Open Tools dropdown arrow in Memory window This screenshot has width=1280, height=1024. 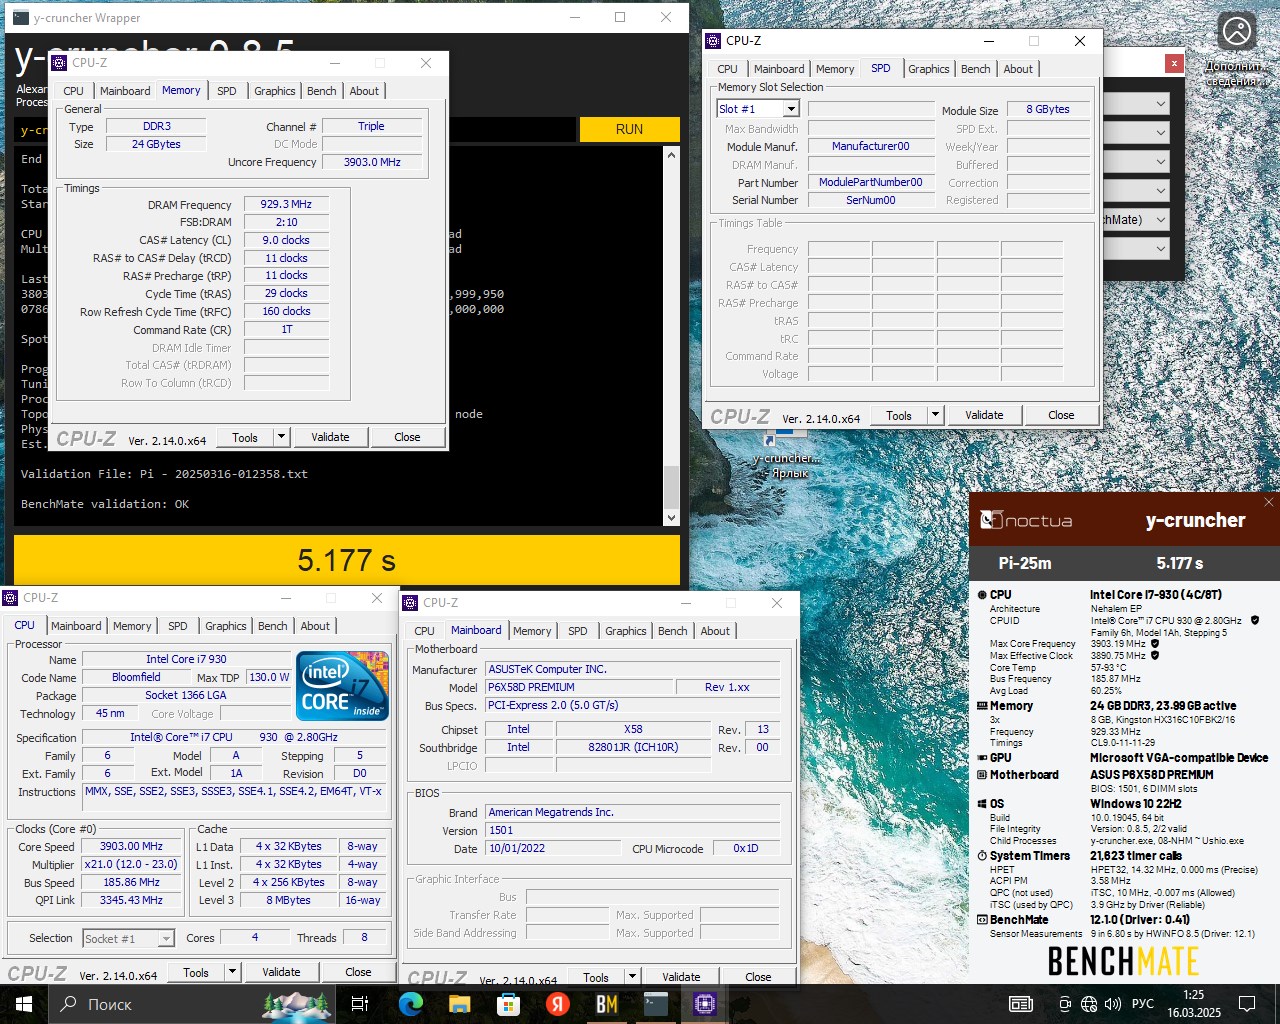[281, 437]
